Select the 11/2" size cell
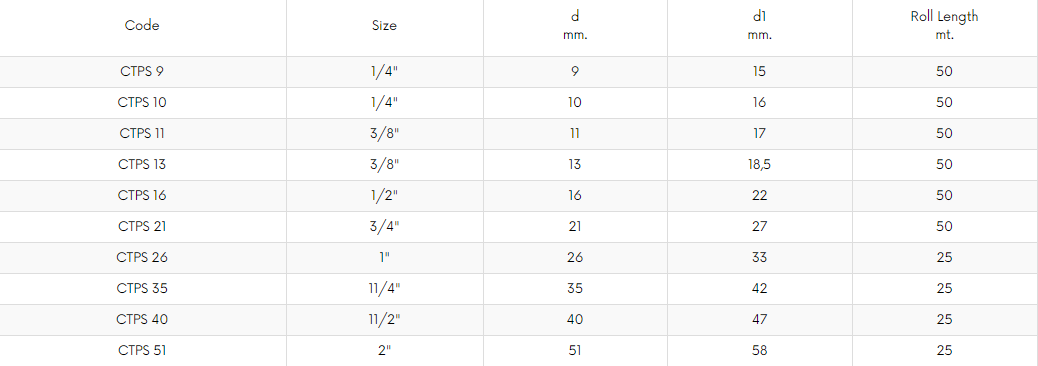The width and height of the screenshot is (1038, 366). (385, 320)
